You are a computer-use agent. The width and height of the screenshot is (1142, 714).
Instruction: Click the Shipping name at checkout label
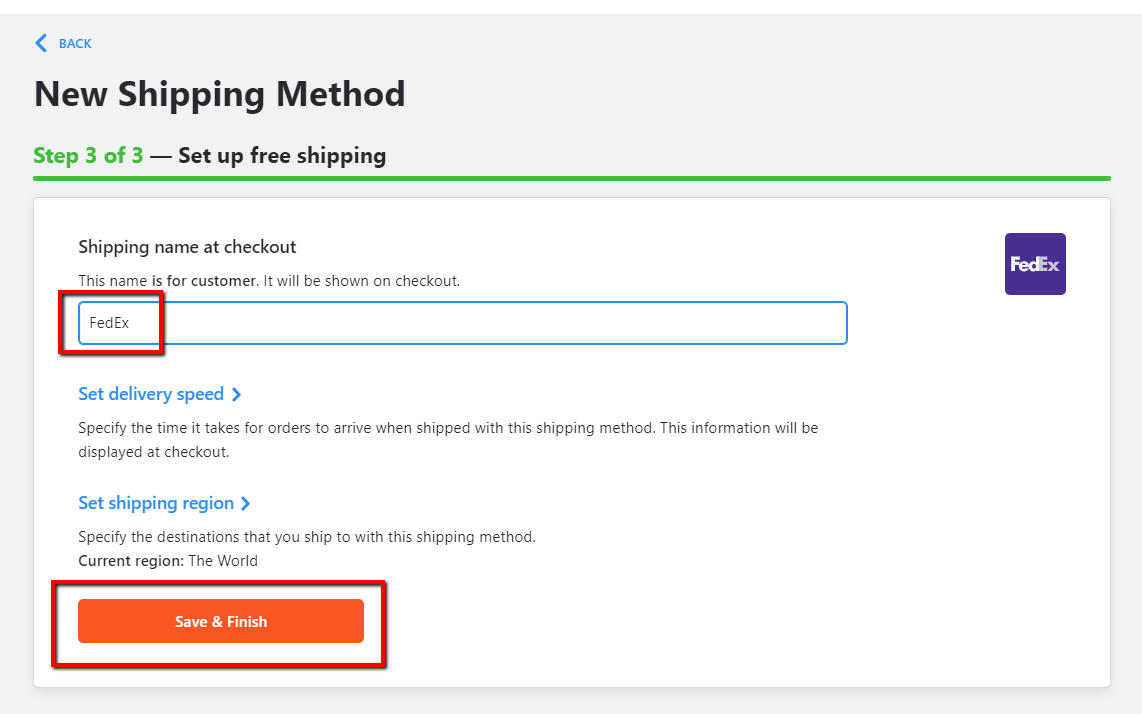coord(187,247)
